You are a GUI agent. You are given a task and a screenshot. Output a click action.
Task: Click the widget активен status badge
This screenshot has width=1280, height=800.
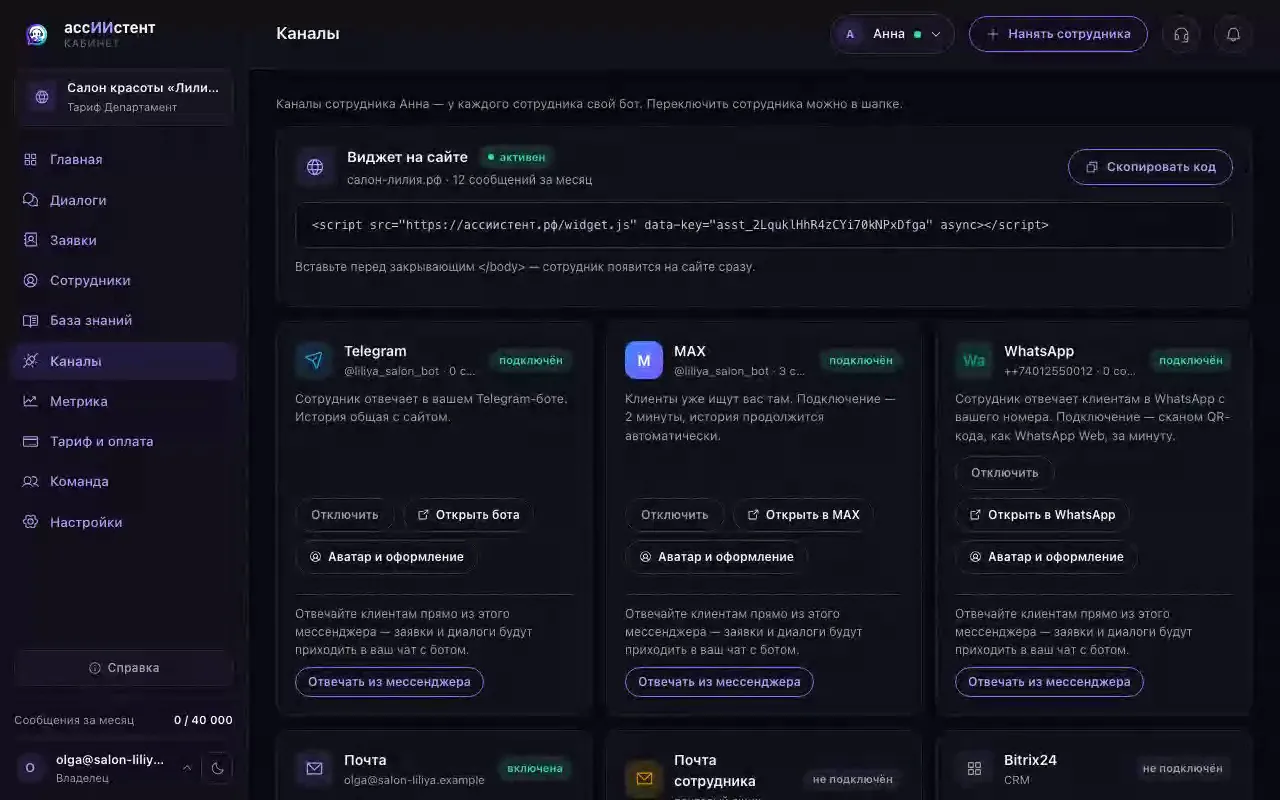coord(515,157)
